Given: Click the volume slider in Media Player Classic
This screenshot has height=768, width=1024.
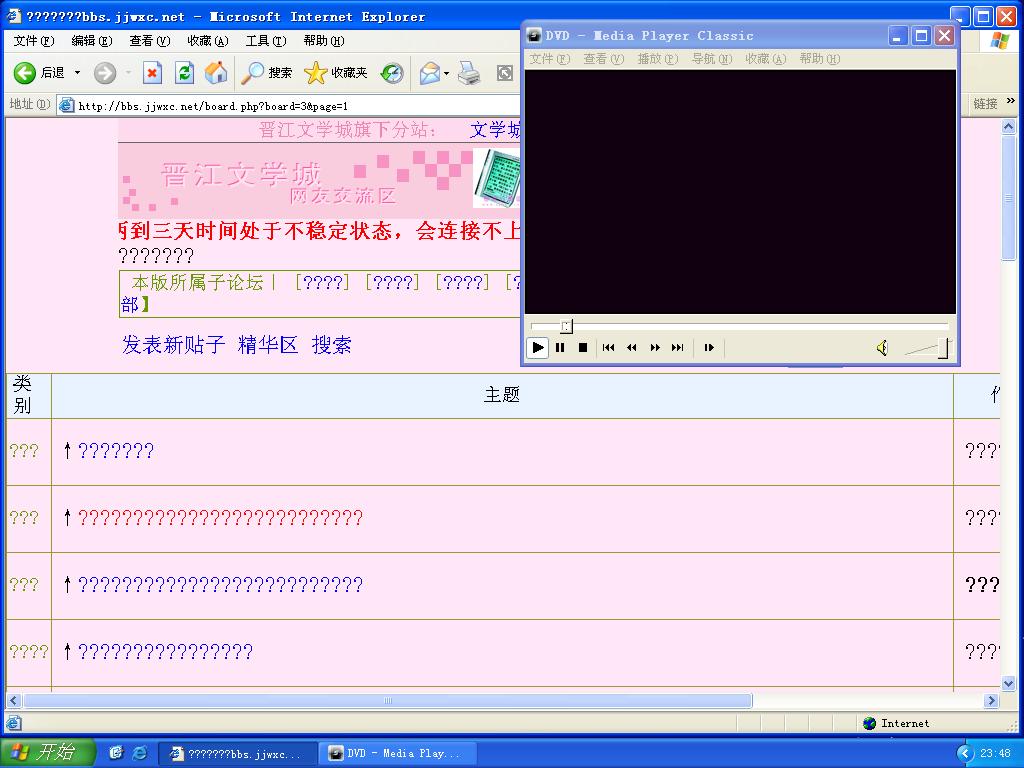Looking at the screenshot, I should [x=927, y=348].
